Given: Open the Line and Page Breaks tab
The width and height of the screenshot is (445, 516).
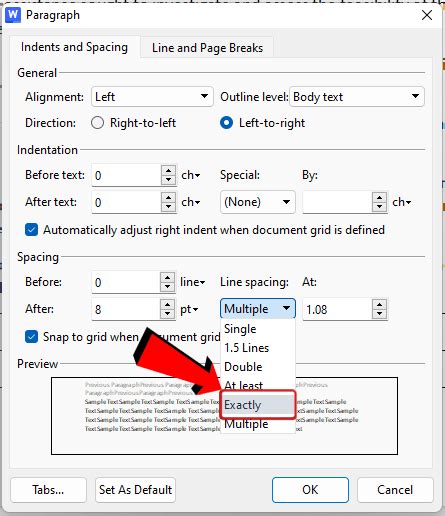Looking at the screenshot, I should pyautogui.click(x=207, y=48).
